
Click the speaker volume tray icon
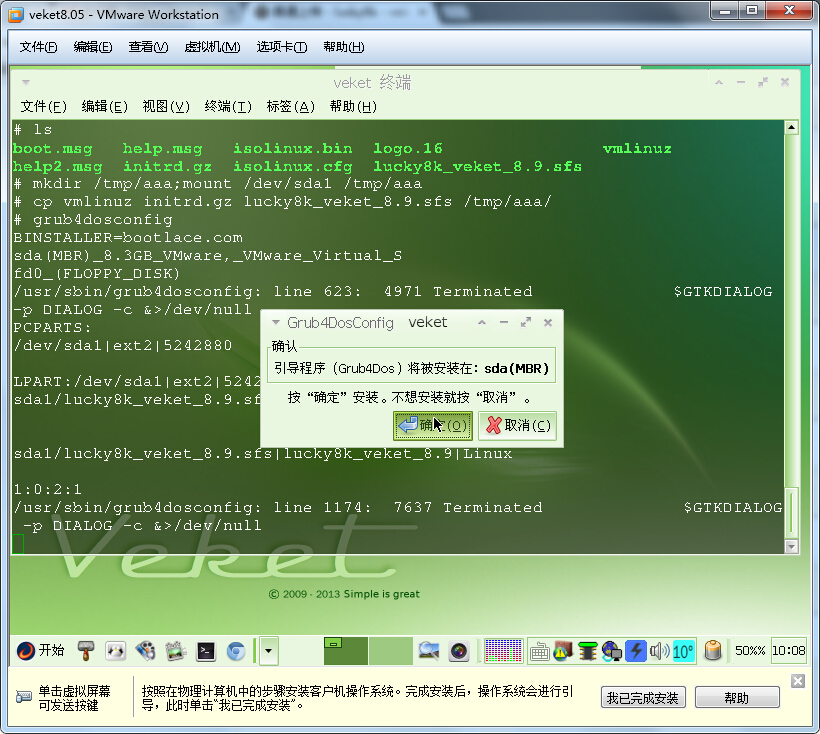659,651
